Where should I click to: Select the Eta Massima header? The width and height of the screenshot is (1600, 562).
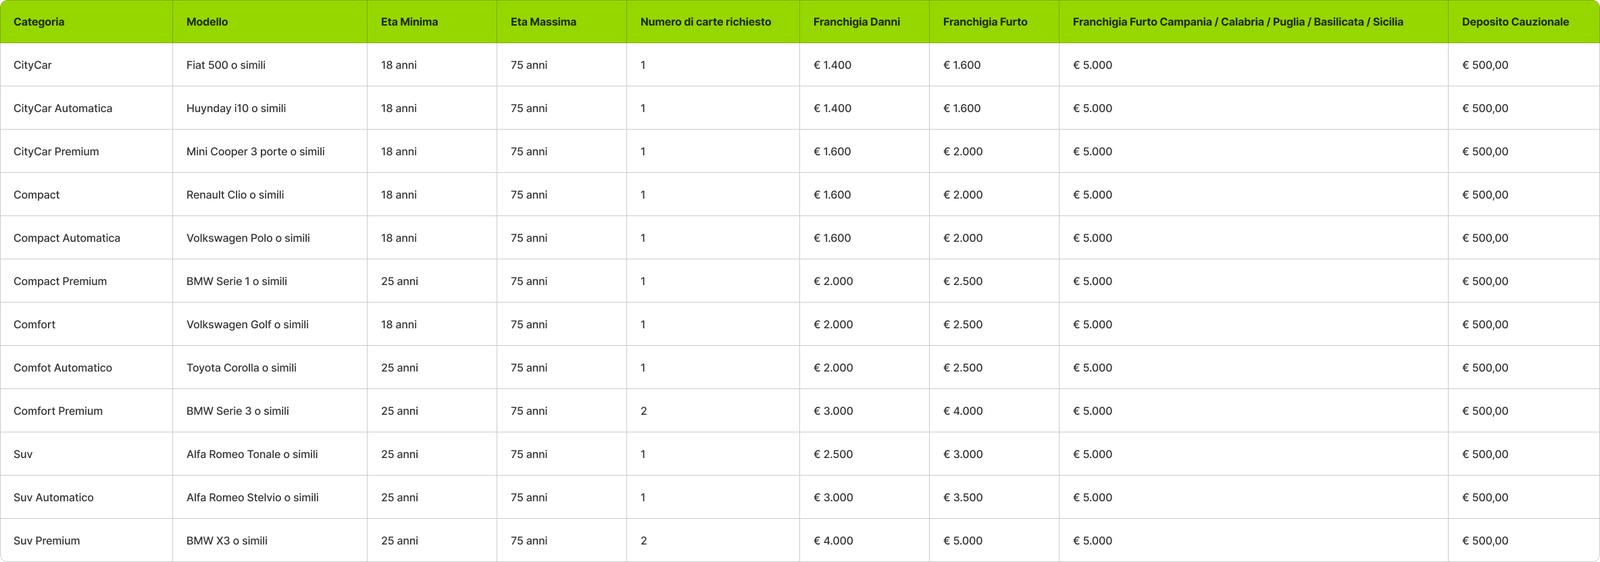[x=543, y=22]
